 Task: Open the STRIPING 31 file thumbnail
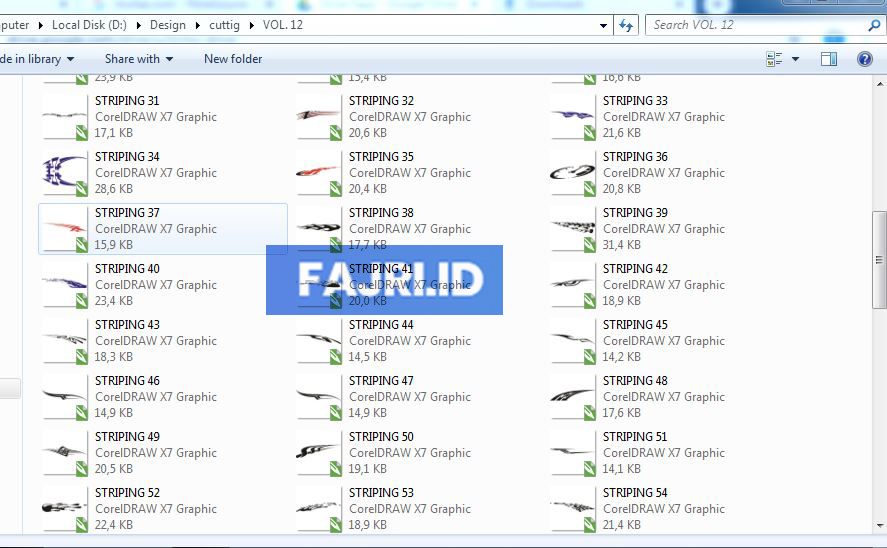pyautogui.click(x=65, y=117)
